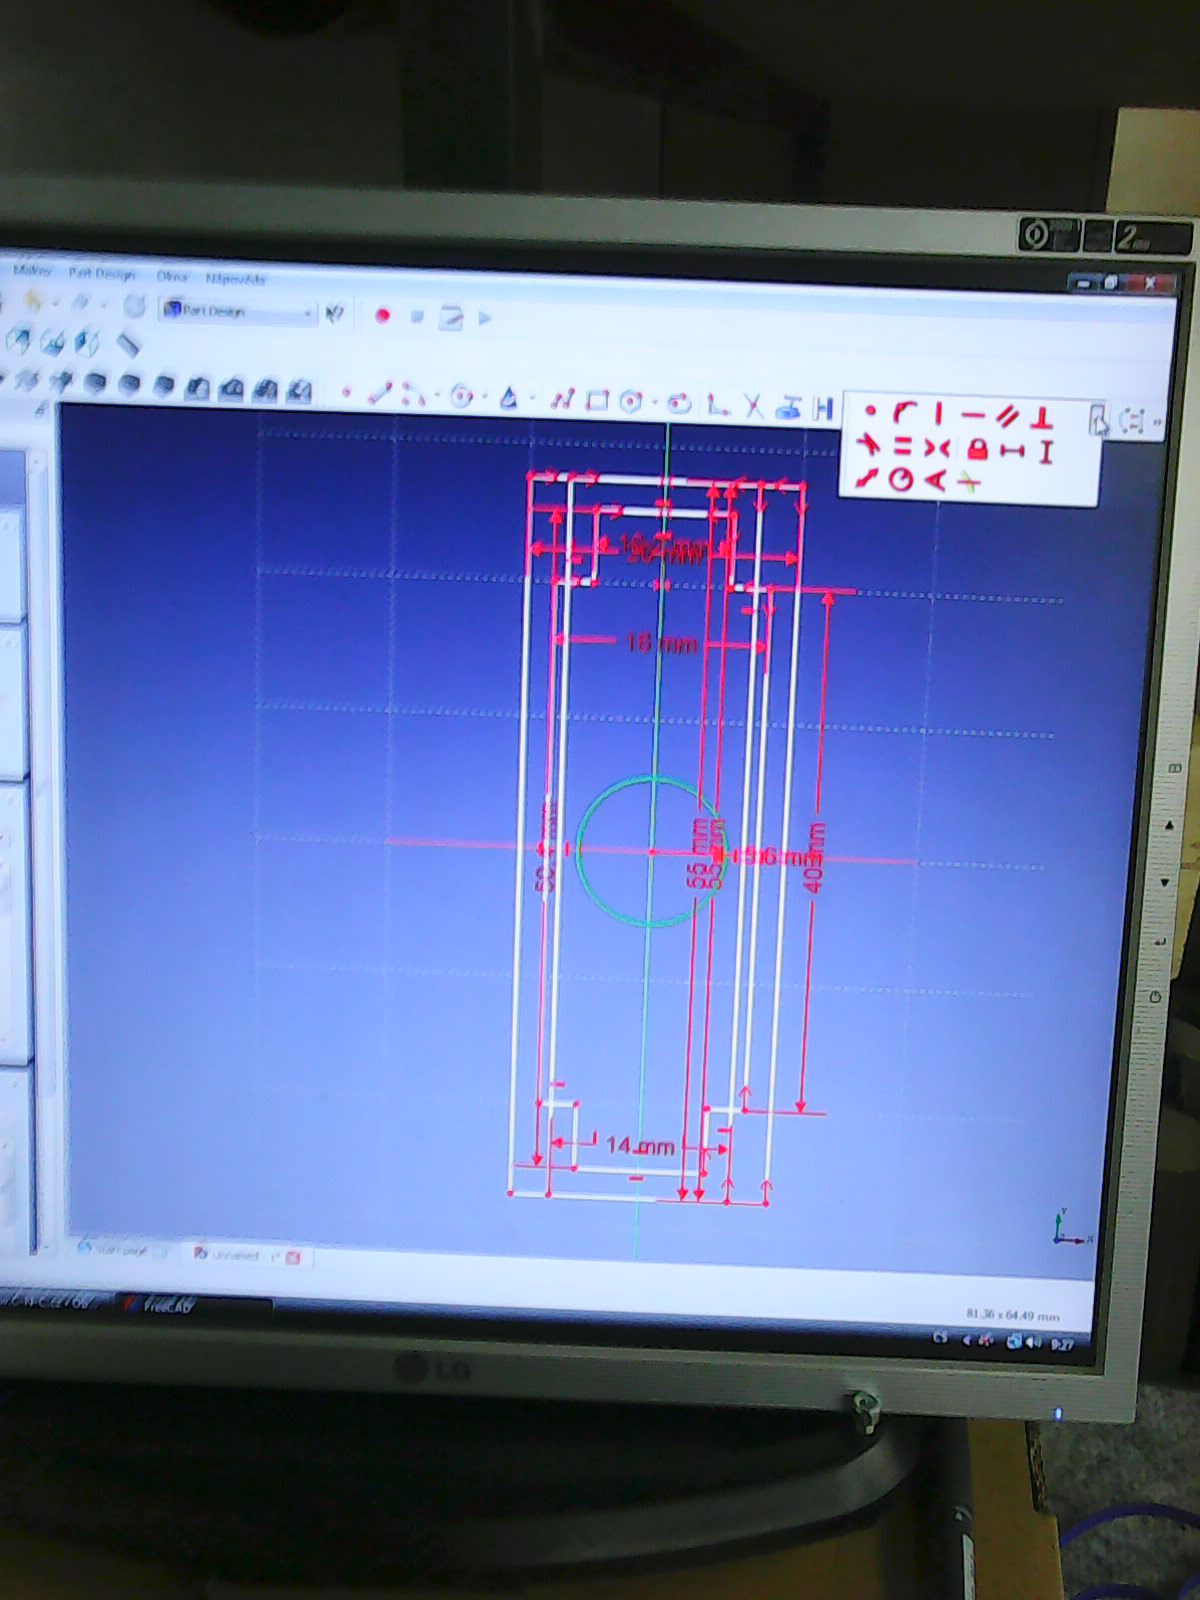Apply the horizontal distance constraint

pos(1013,451)
